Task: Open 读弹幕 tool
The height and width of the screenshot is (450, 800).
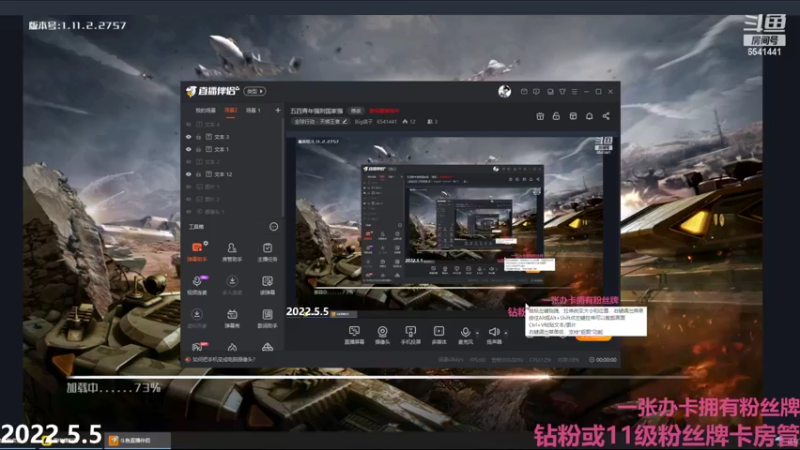Action: (x=267, y=285)
